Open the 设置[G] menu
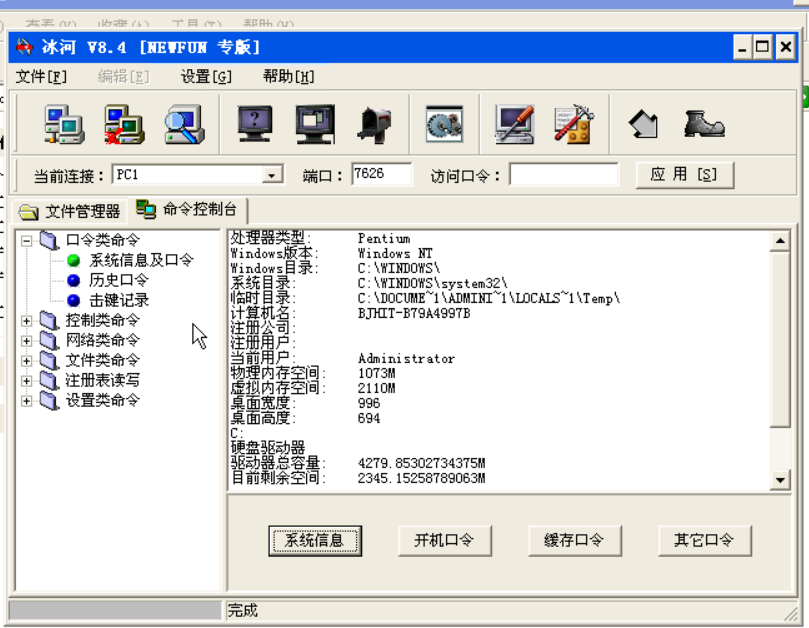Viewport: 809px width, 628px height. 206,77
